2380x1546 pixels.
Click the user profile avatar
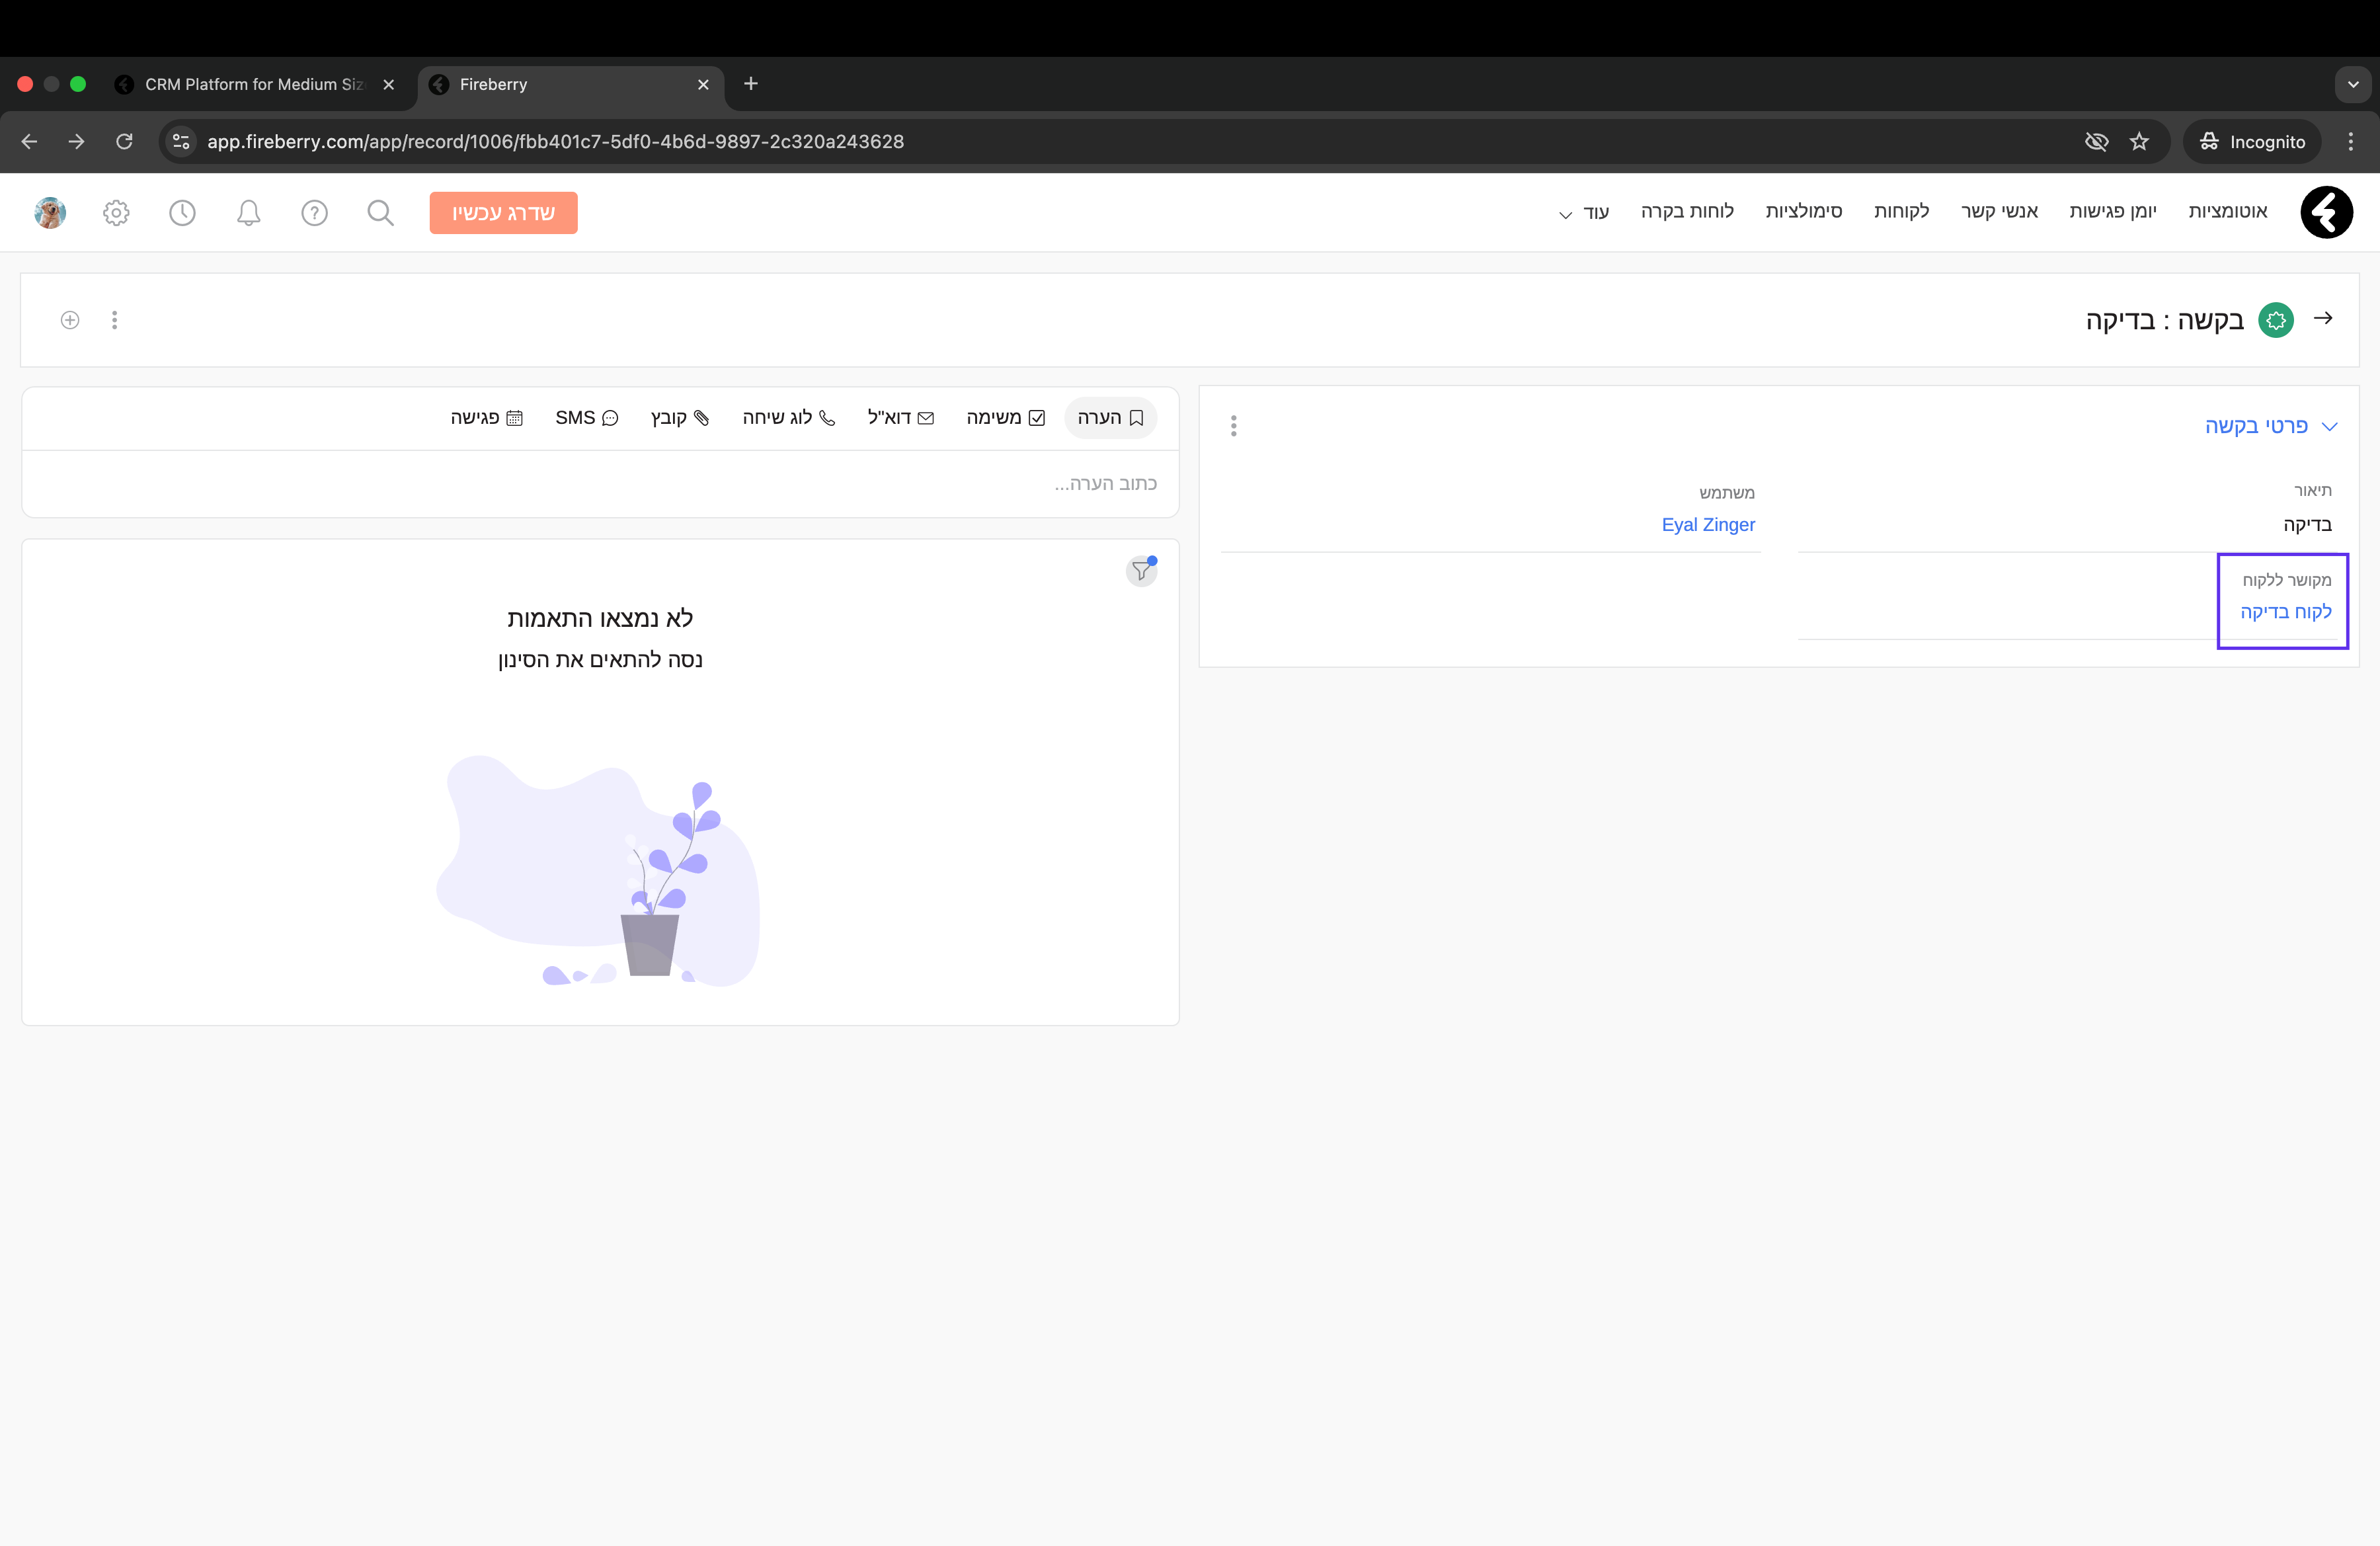pyautogui.click(x=50, y=212)
